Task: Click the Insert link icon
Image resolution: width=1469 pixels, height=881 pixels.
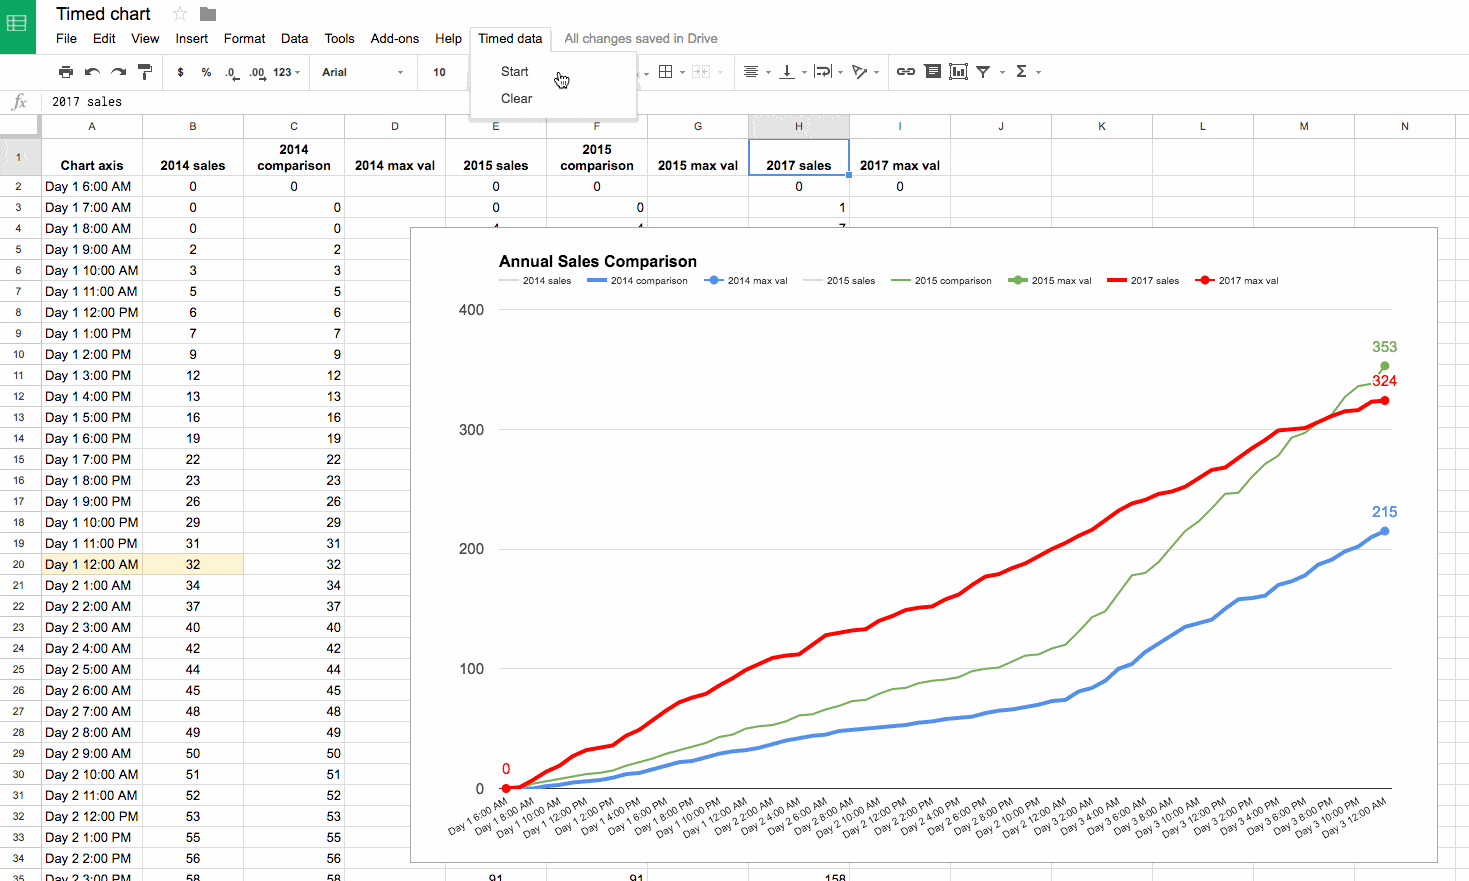Action: coord(906,72)
